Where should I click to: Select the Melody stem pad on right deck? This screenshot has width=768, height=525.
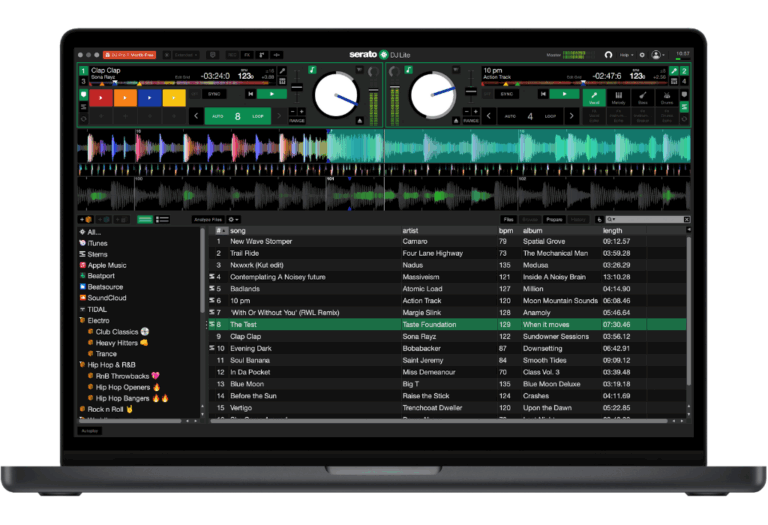(619, 97)
